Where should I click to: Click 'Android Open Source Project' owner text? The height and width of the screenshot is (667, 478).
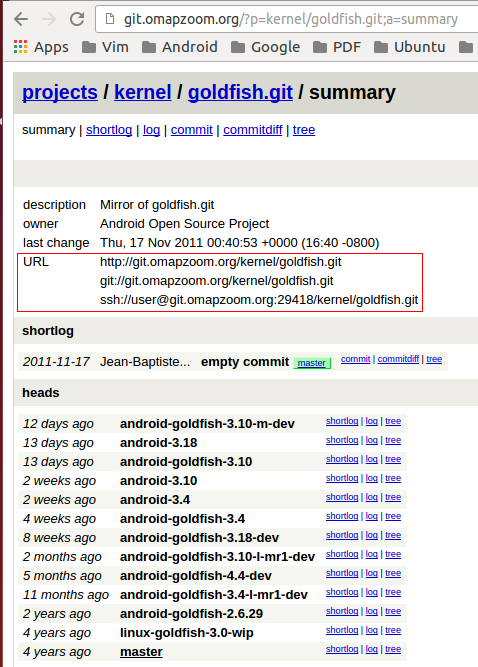(x=185, y=224)
